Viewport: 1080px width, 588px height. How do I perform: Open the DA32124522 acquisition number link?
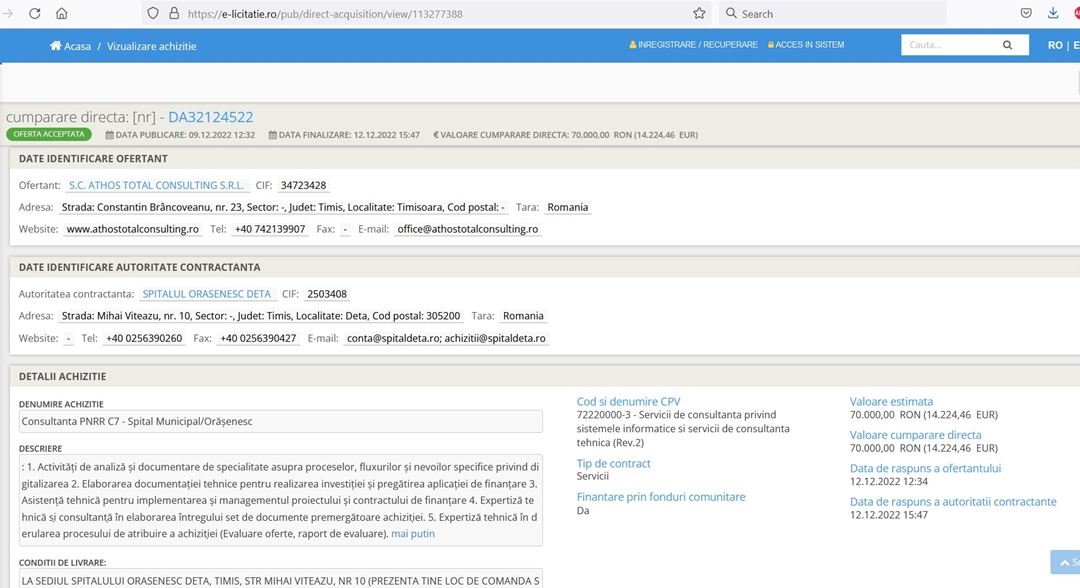[x=210, y=117]
